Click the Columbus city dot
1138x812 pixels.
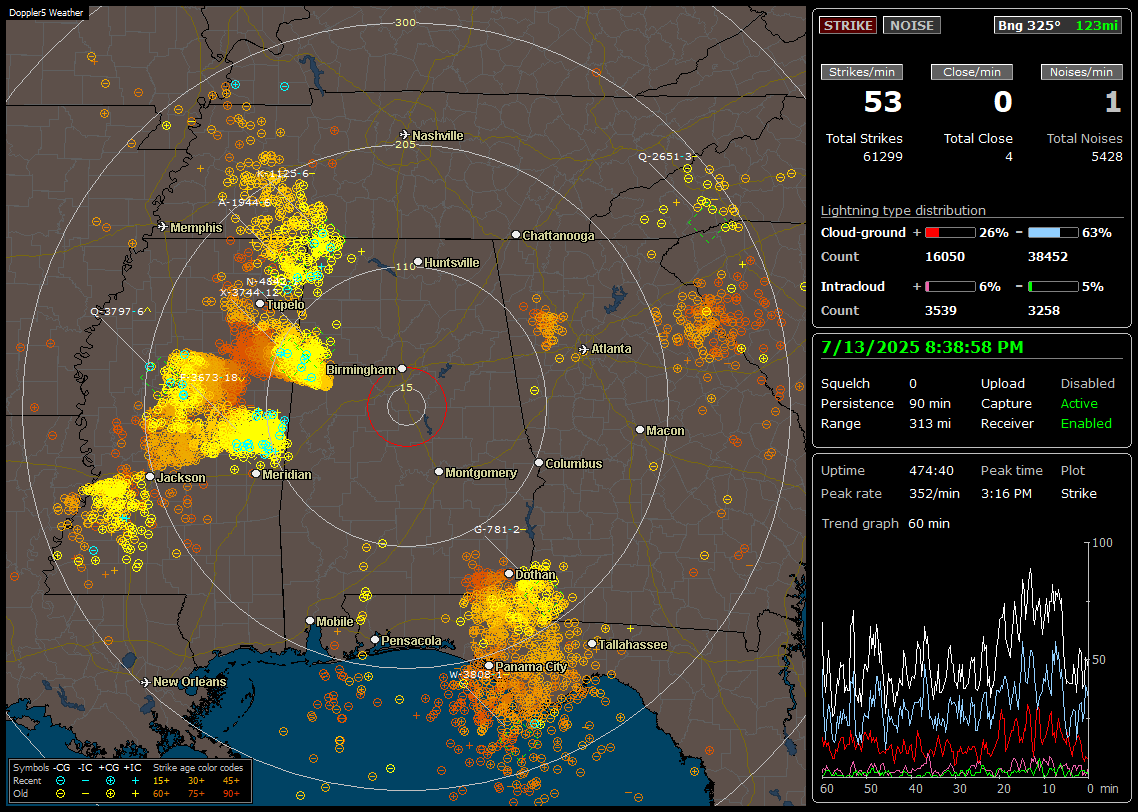pos(539,462)
